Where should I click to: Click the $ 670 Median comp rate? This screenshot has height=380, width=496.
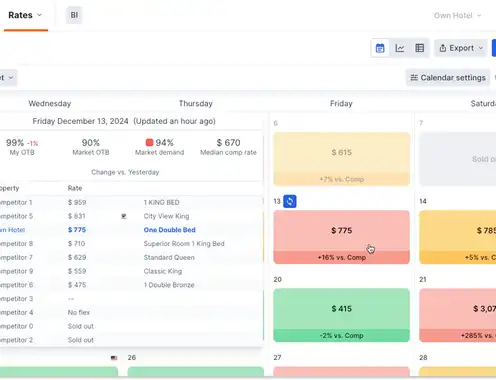(x=228, y=143)
